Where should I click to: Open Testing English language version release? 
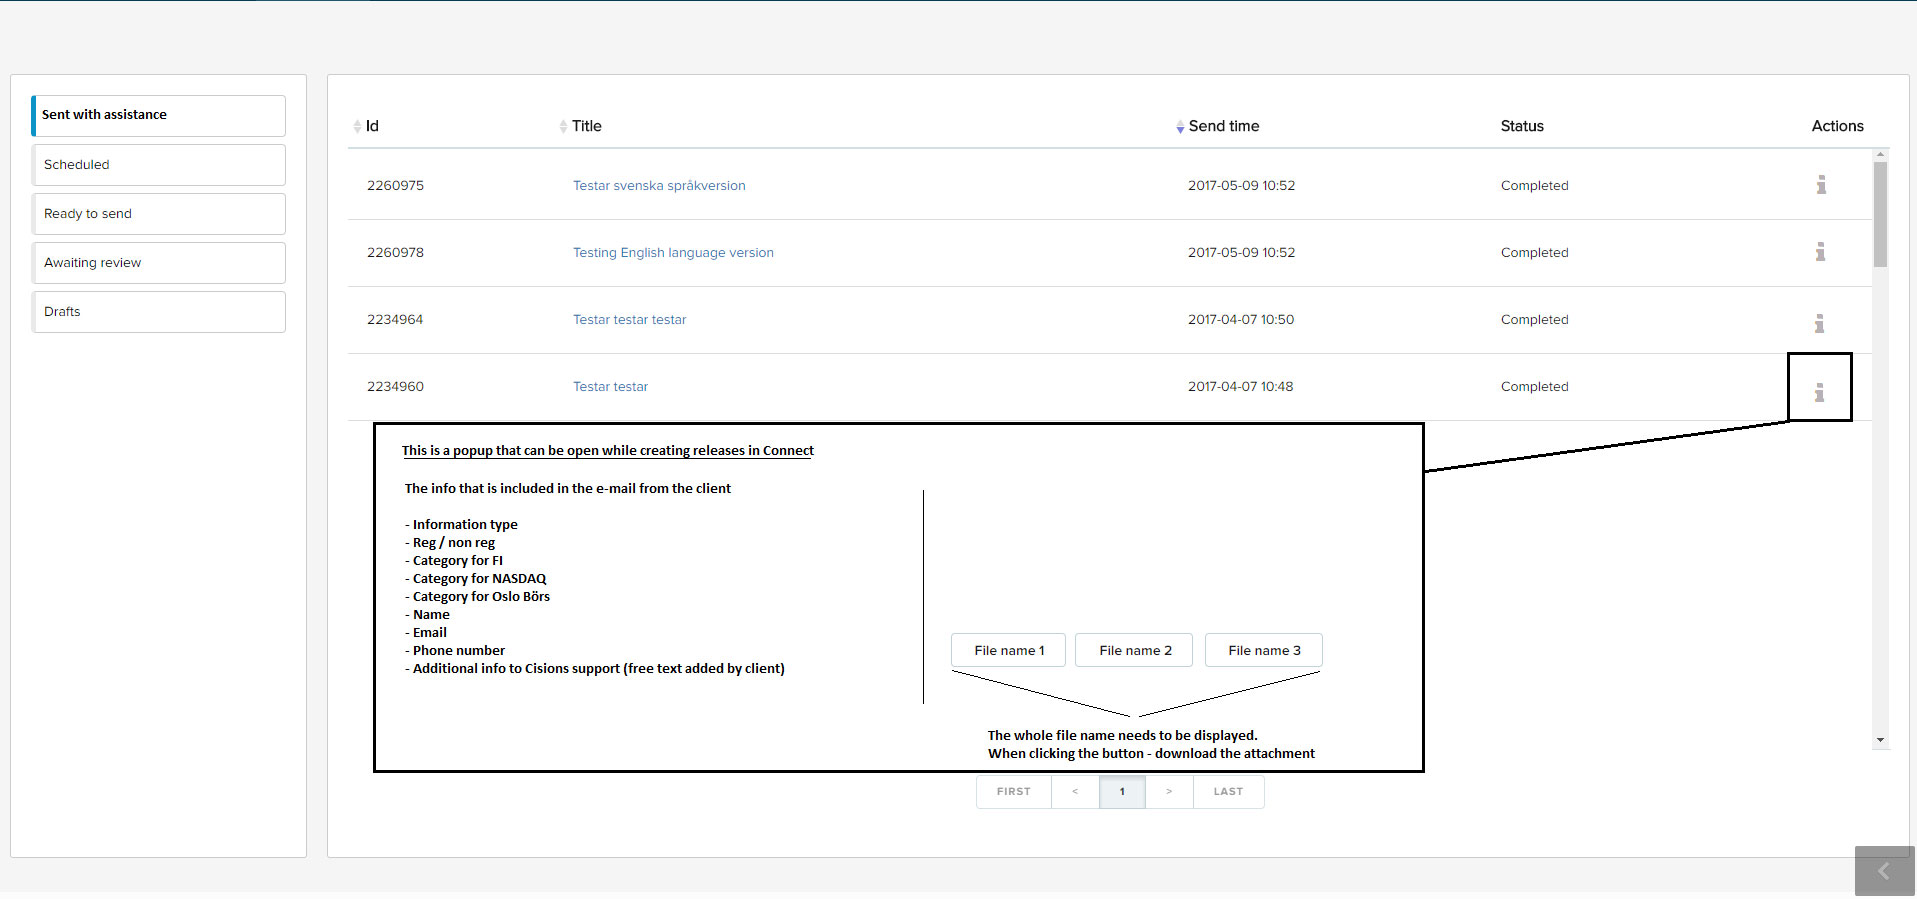673,253
